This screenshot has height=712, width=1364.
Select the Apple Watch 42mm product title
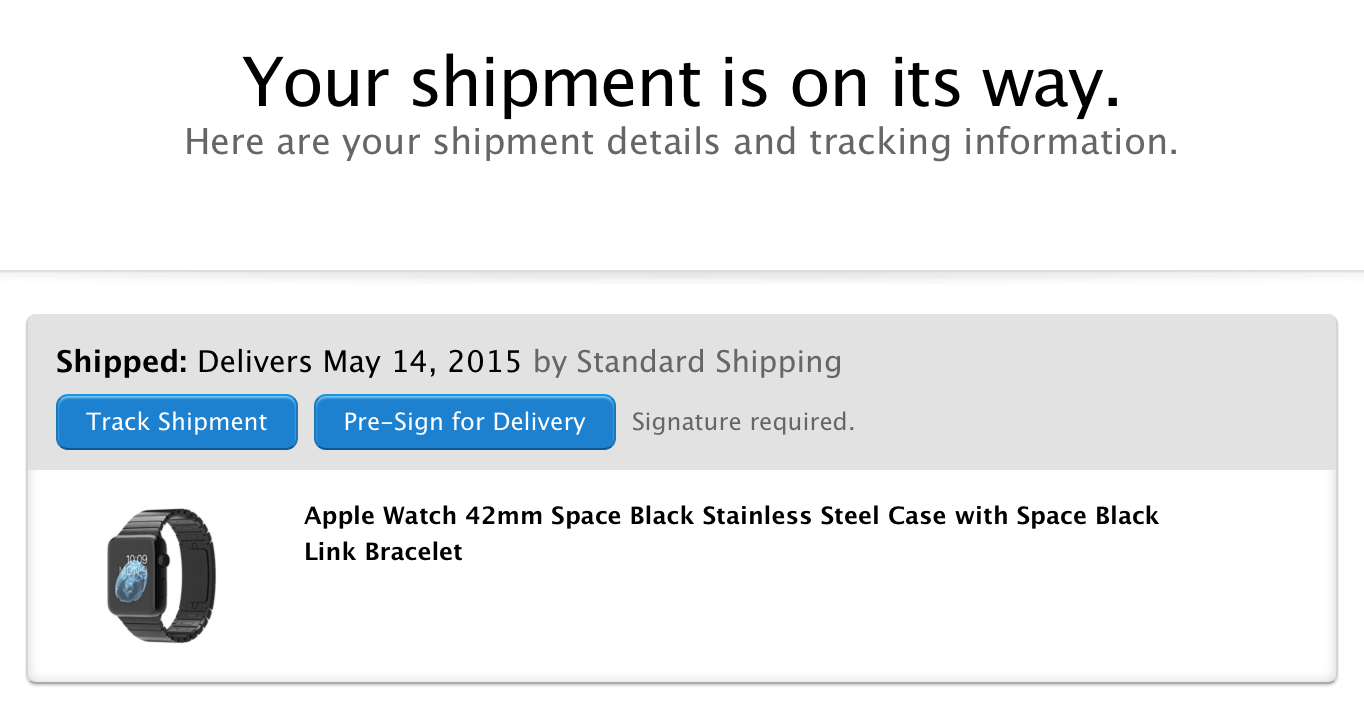coord(731,516)
